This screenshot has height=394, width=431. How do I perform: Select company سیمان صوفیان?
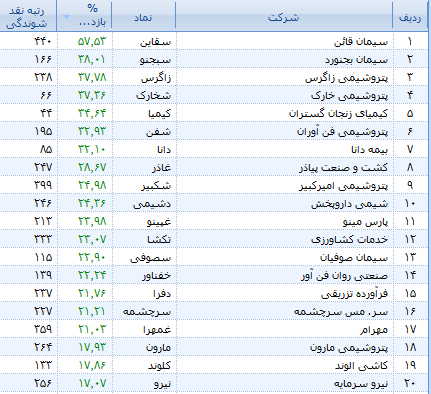tap(354, 258)
